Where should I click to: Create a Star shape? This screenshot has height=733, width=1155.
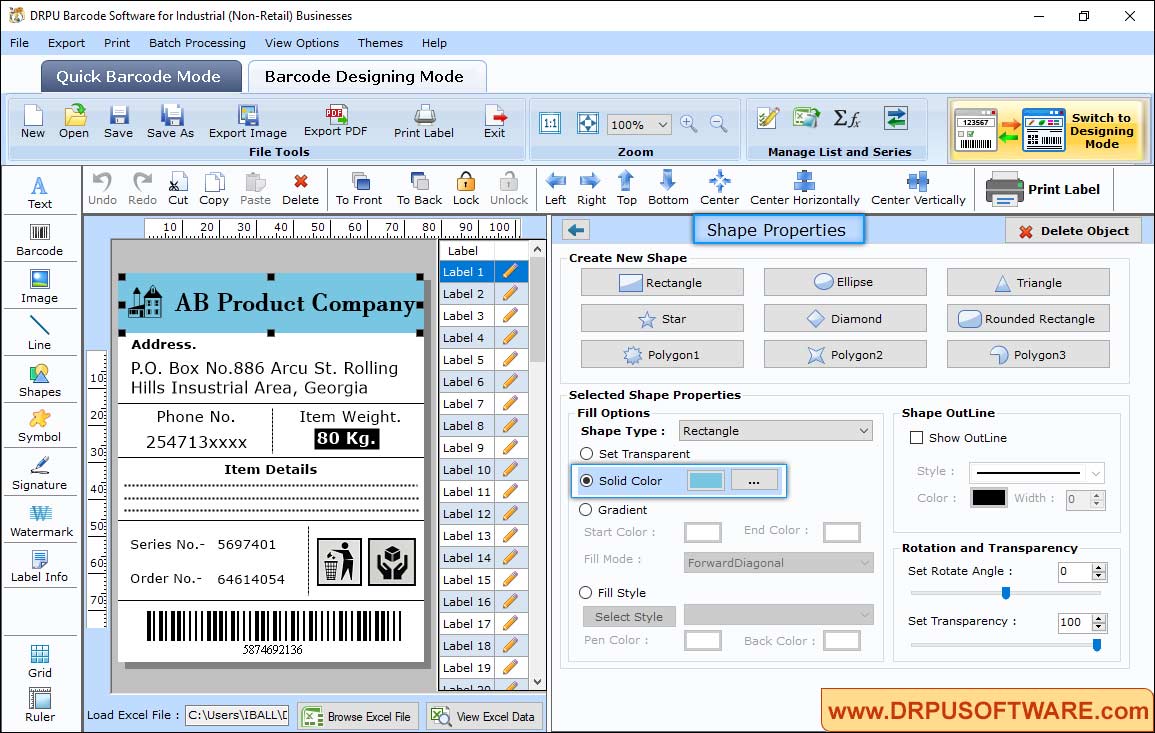pyautogui.click(x=662, y=319)
